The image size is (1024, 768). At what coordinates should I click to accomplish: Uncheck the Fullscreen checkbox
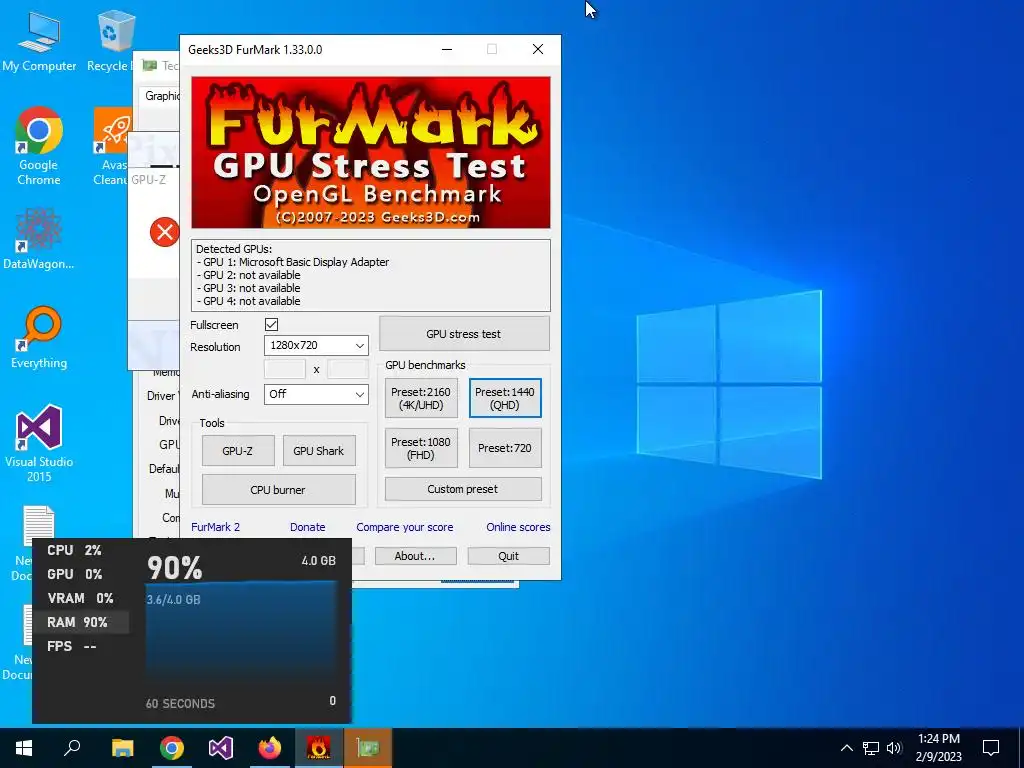[x=272, y=325]
